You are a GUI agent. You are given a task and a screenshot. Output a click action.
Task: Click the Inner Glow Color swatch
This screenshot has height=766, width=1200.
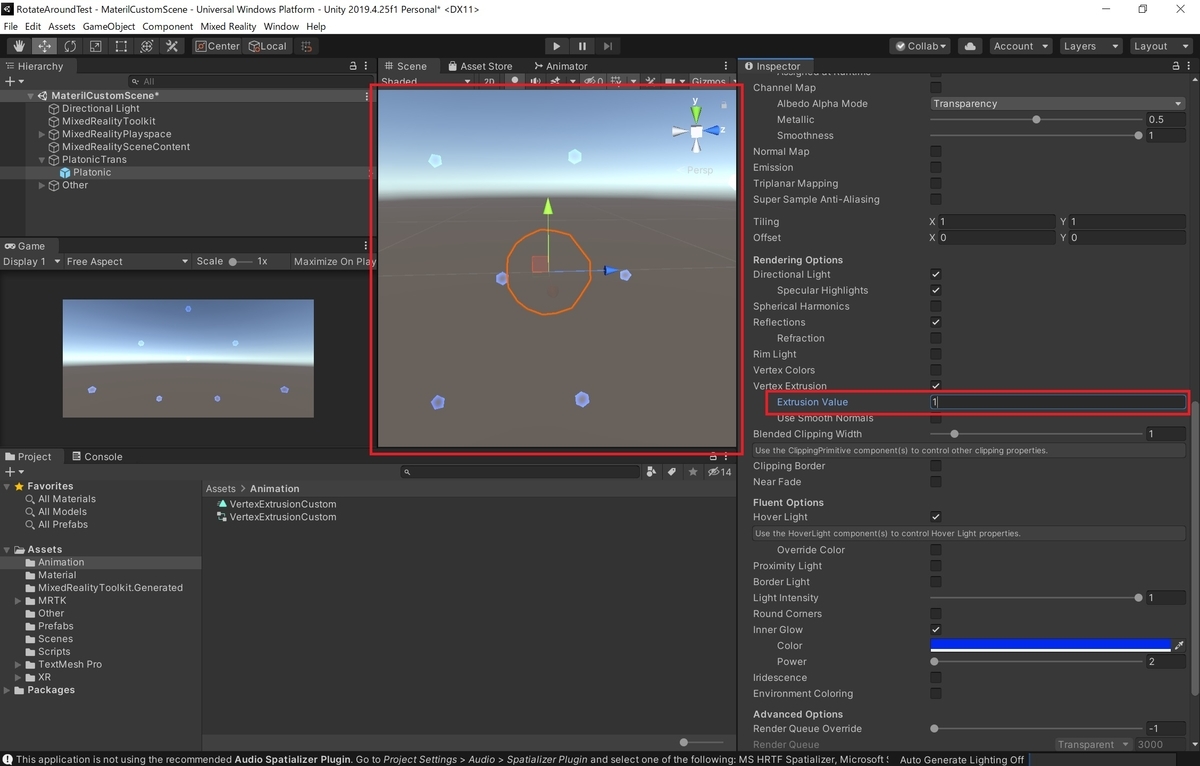coord(1050,646)
